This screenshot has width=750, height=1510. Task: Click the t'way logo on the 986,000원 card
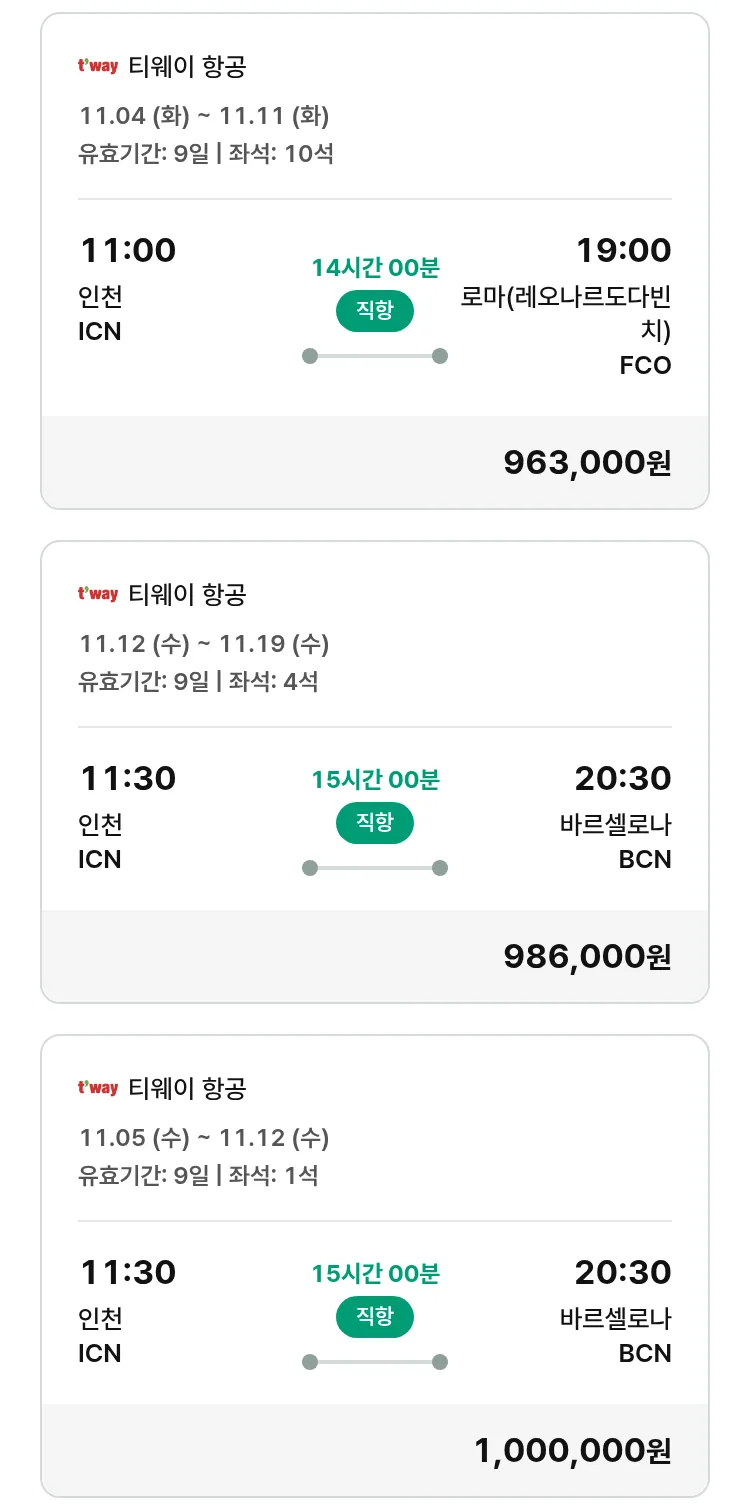point(98,594)
